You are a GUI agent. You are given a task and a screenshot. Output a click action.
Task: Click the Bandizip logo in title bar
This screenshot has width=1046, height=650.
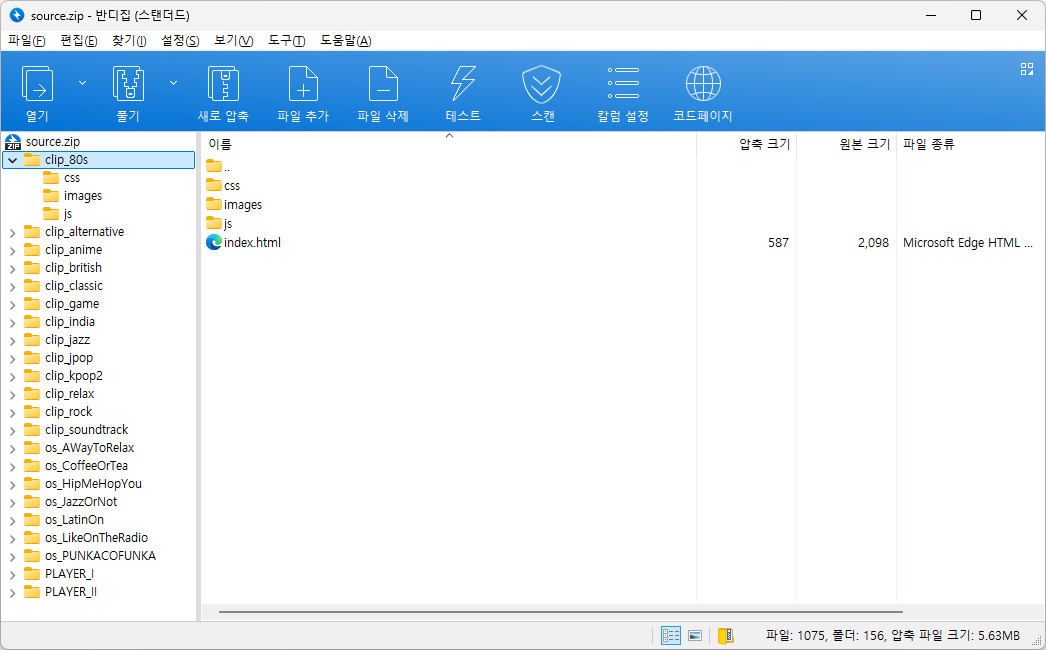(17, 15)
